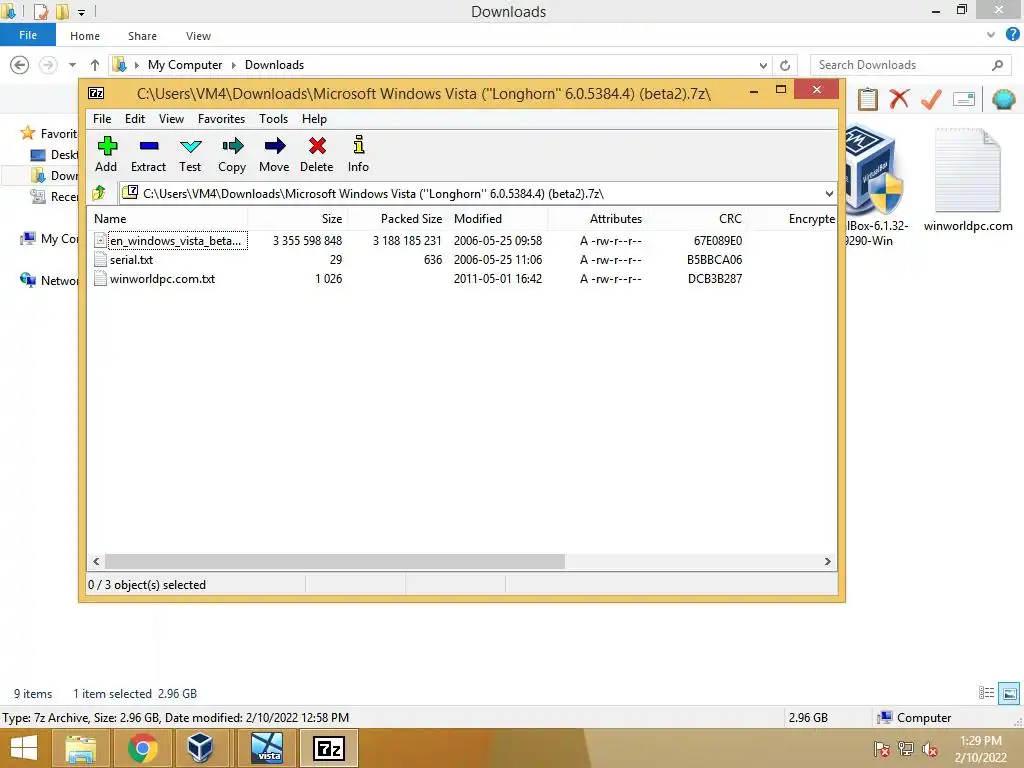This screenshot has height=768, width=1024.
Task: Expand the 7-Zip address path dropdown
Action: pos(829,193)
